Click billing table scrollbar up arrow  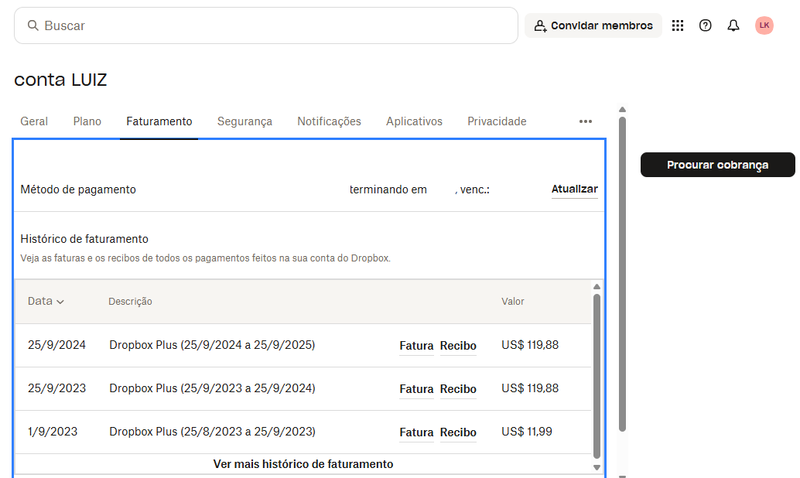(596, 287)
